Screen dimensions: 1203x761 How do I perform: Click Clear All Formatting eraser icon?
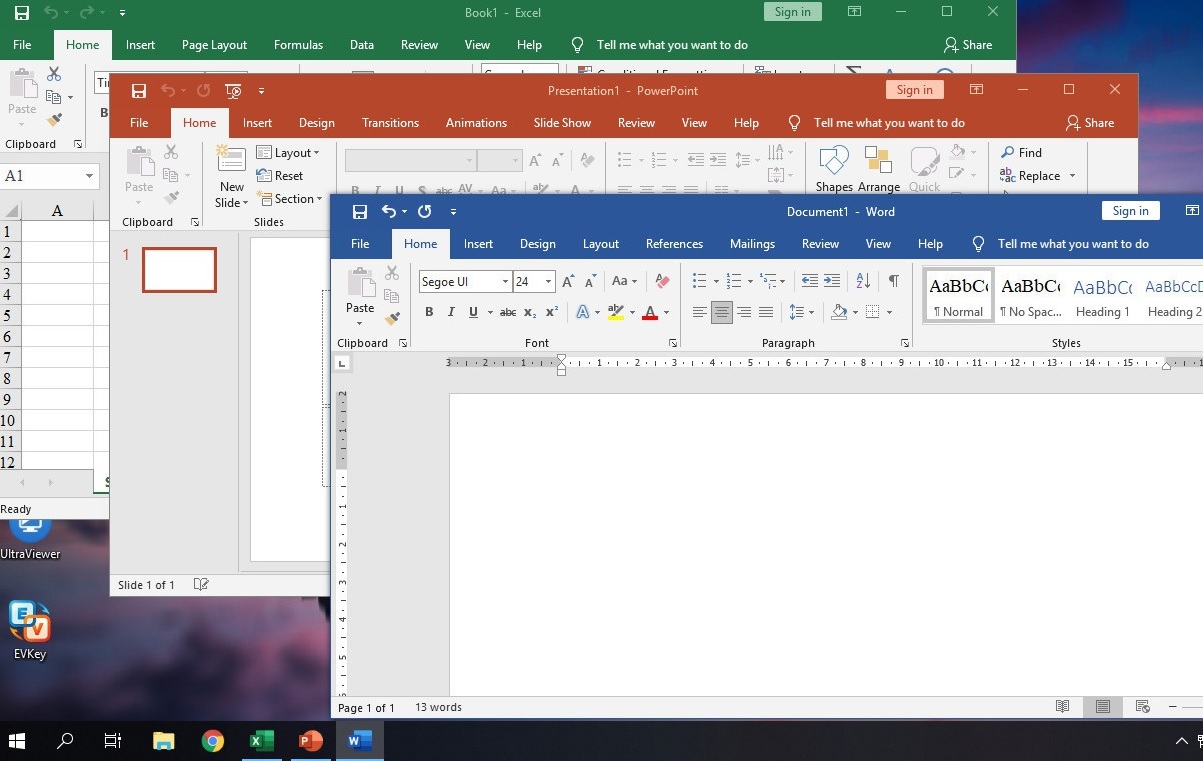pos(662,281)
